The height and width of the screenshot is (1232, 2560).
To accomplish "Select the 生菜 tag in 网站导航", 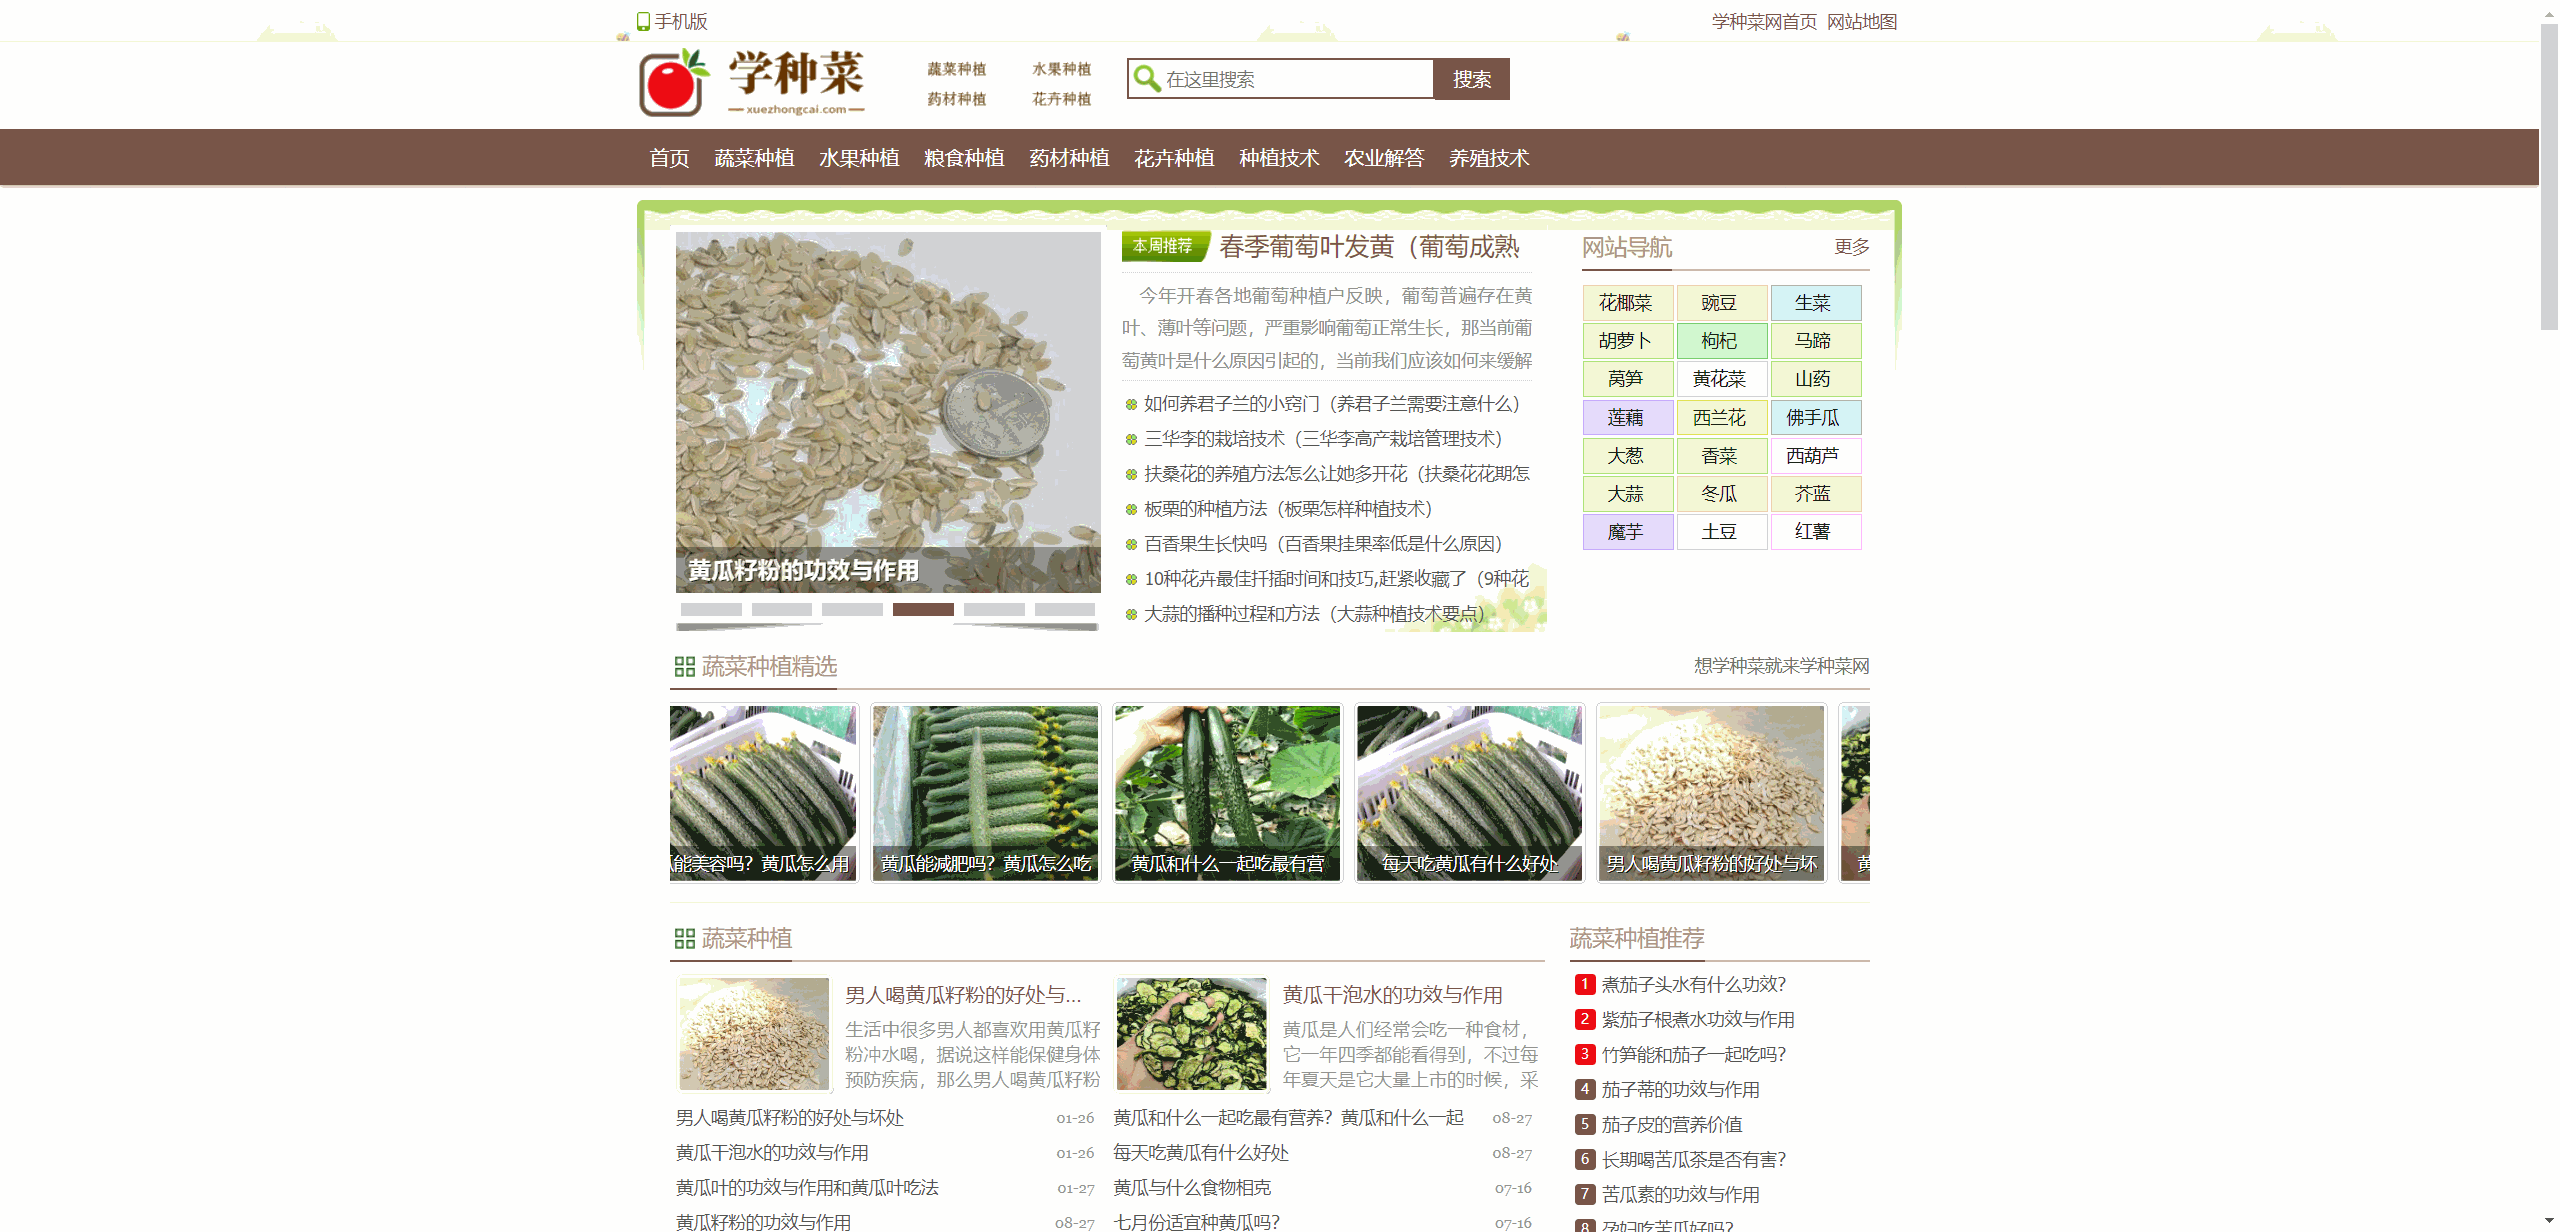I will (x=1816, y=302).
